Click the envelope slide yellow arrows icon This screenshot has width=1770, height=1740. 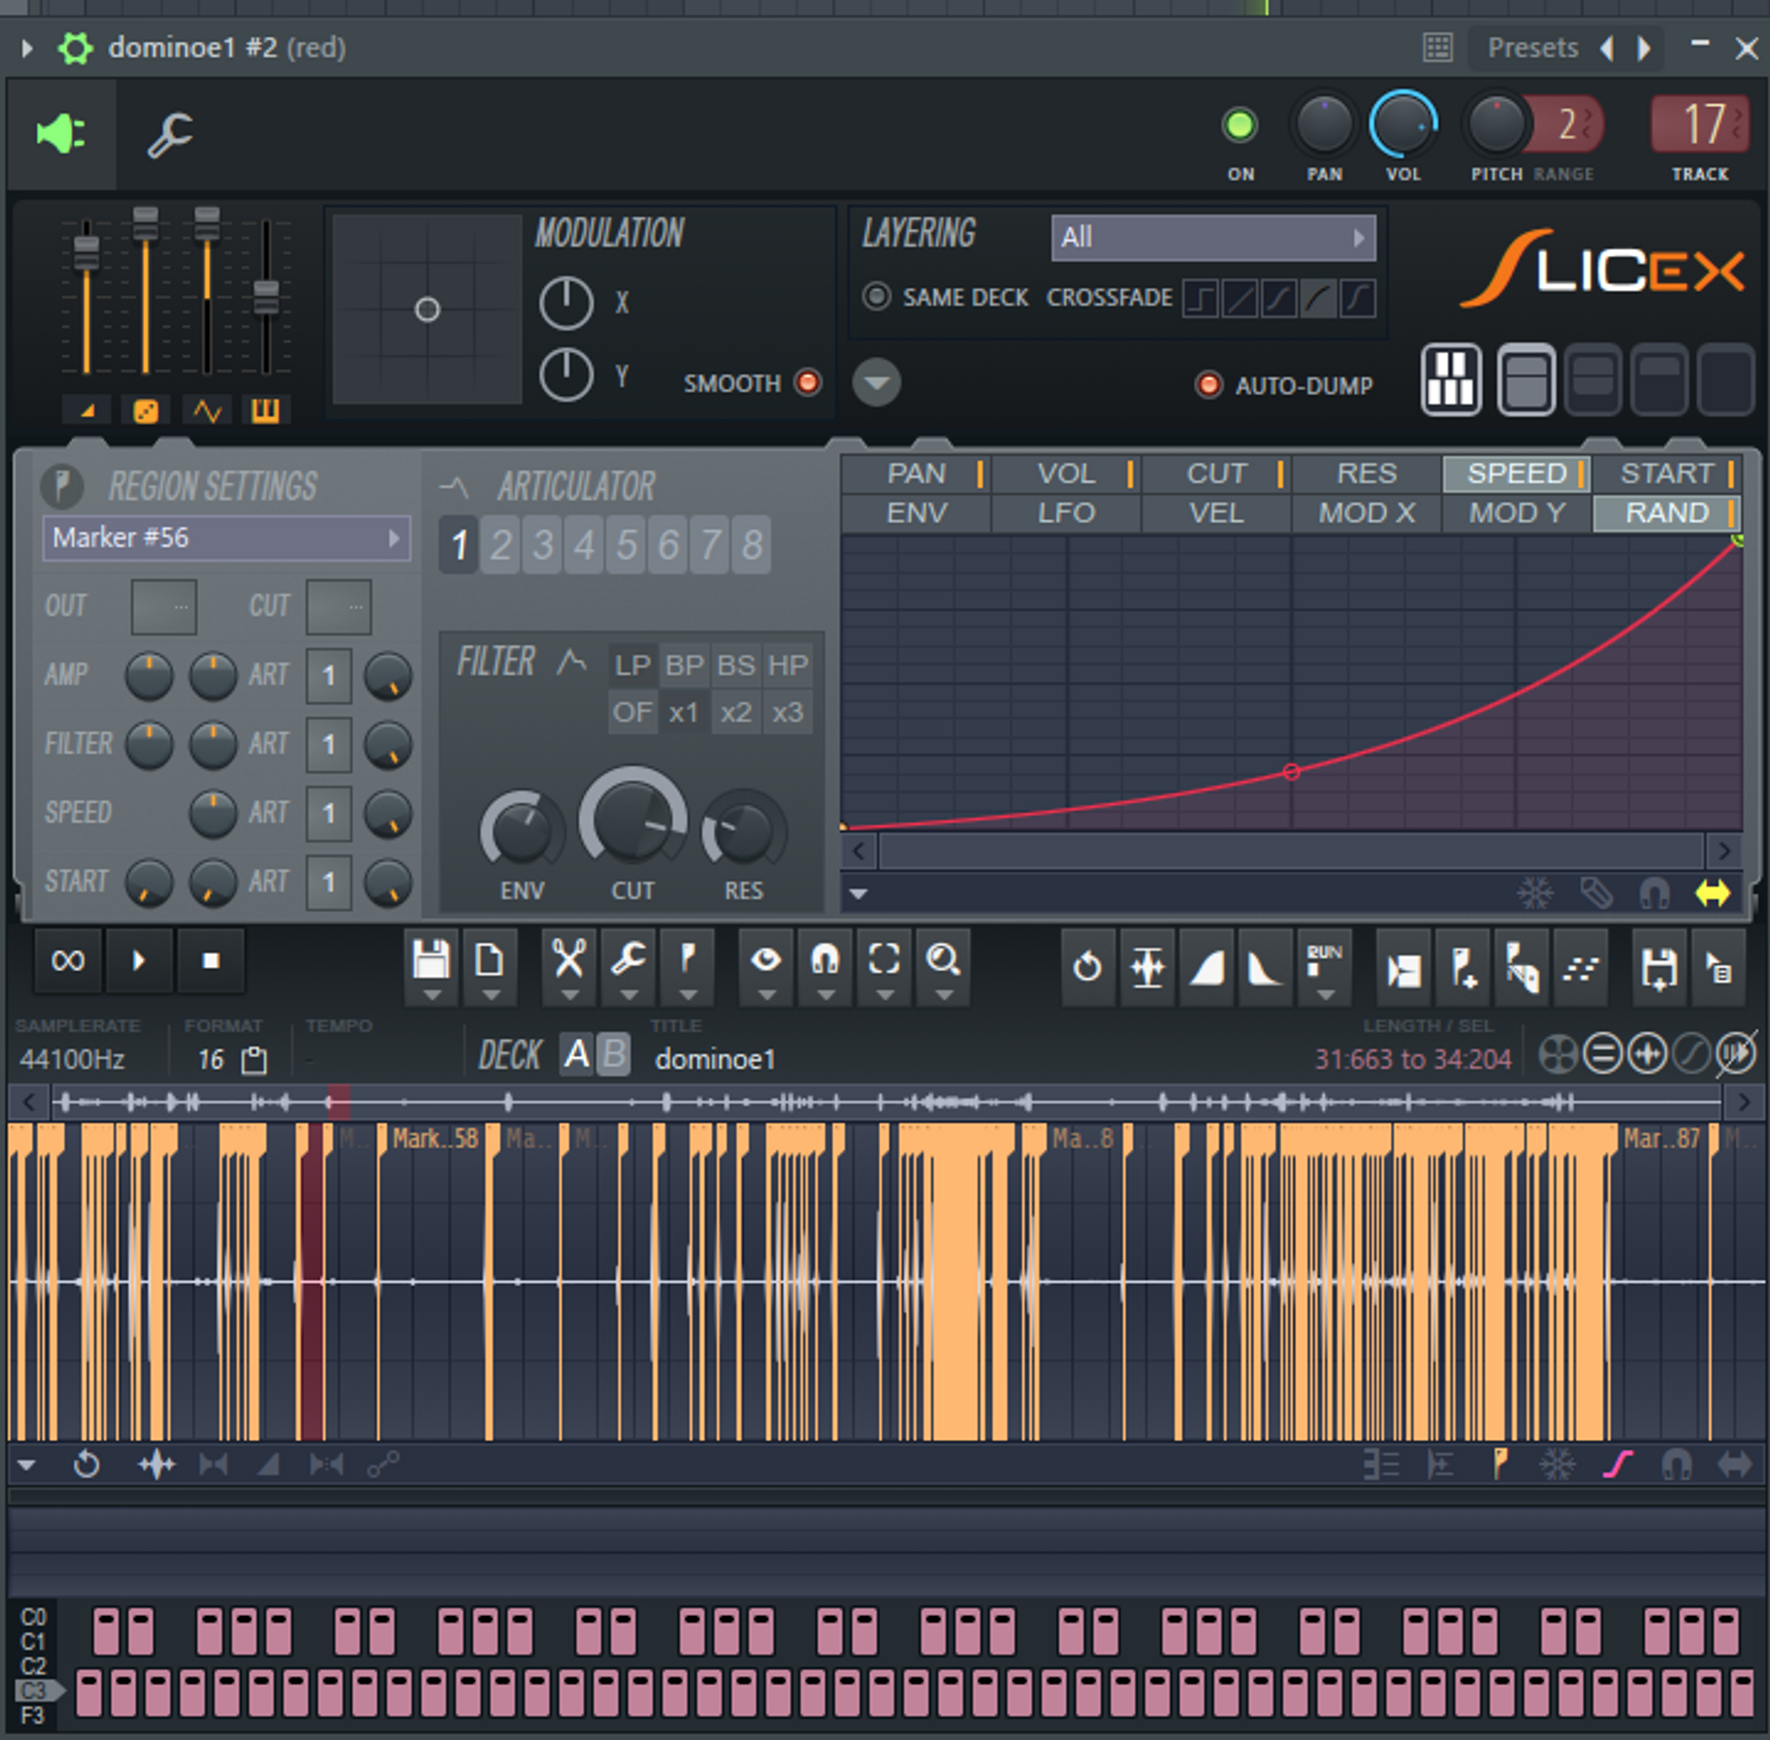(1712, 892)
